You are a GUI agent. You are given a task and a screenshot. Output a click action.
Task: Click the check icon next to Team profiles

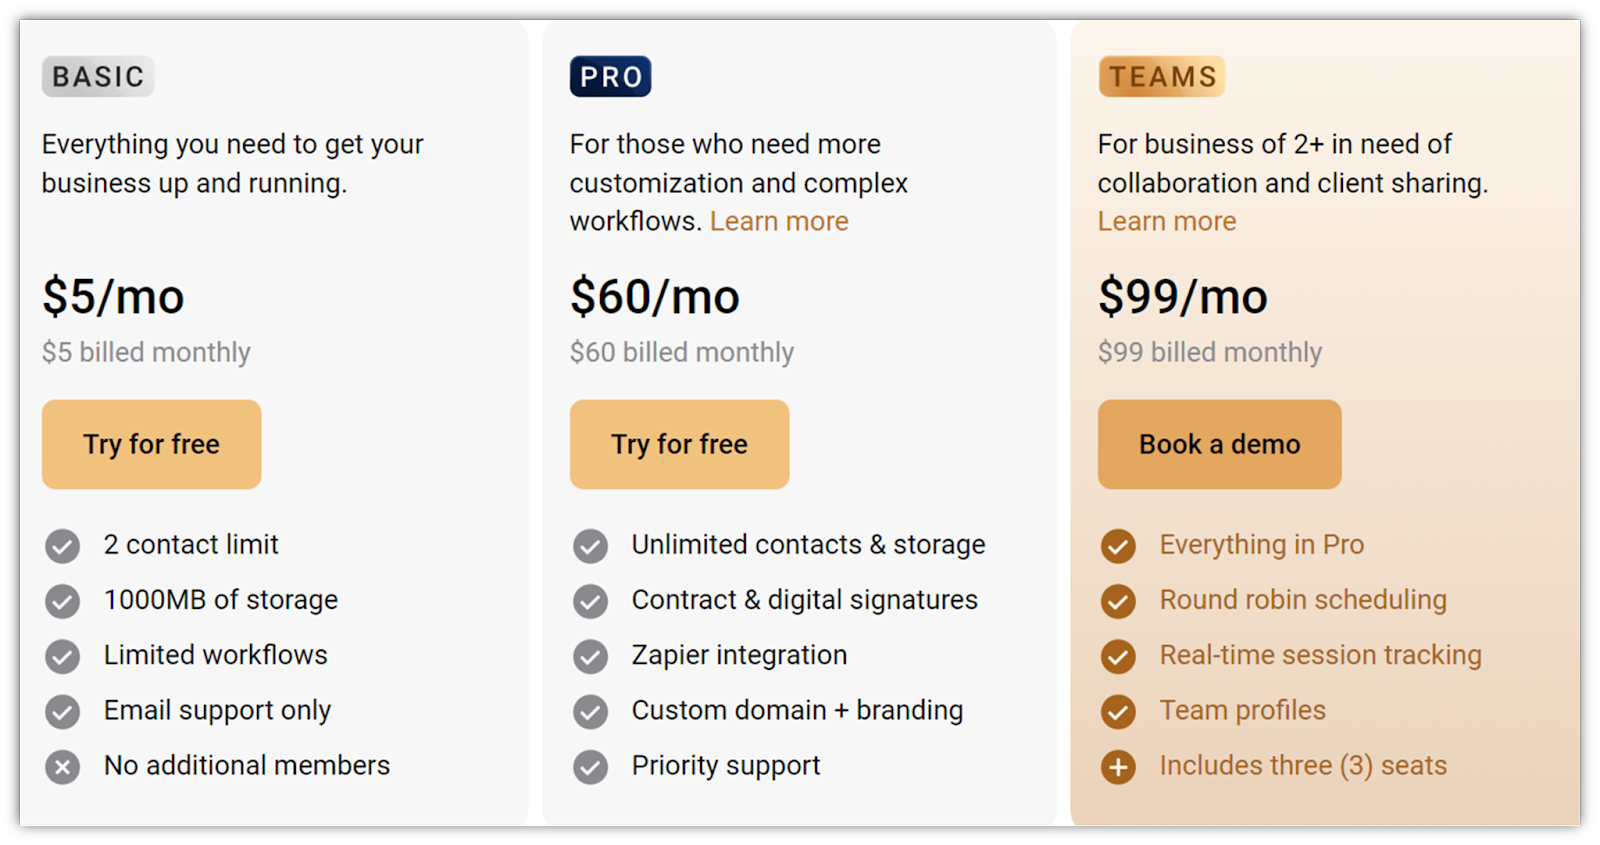[x=1118, y=712]
